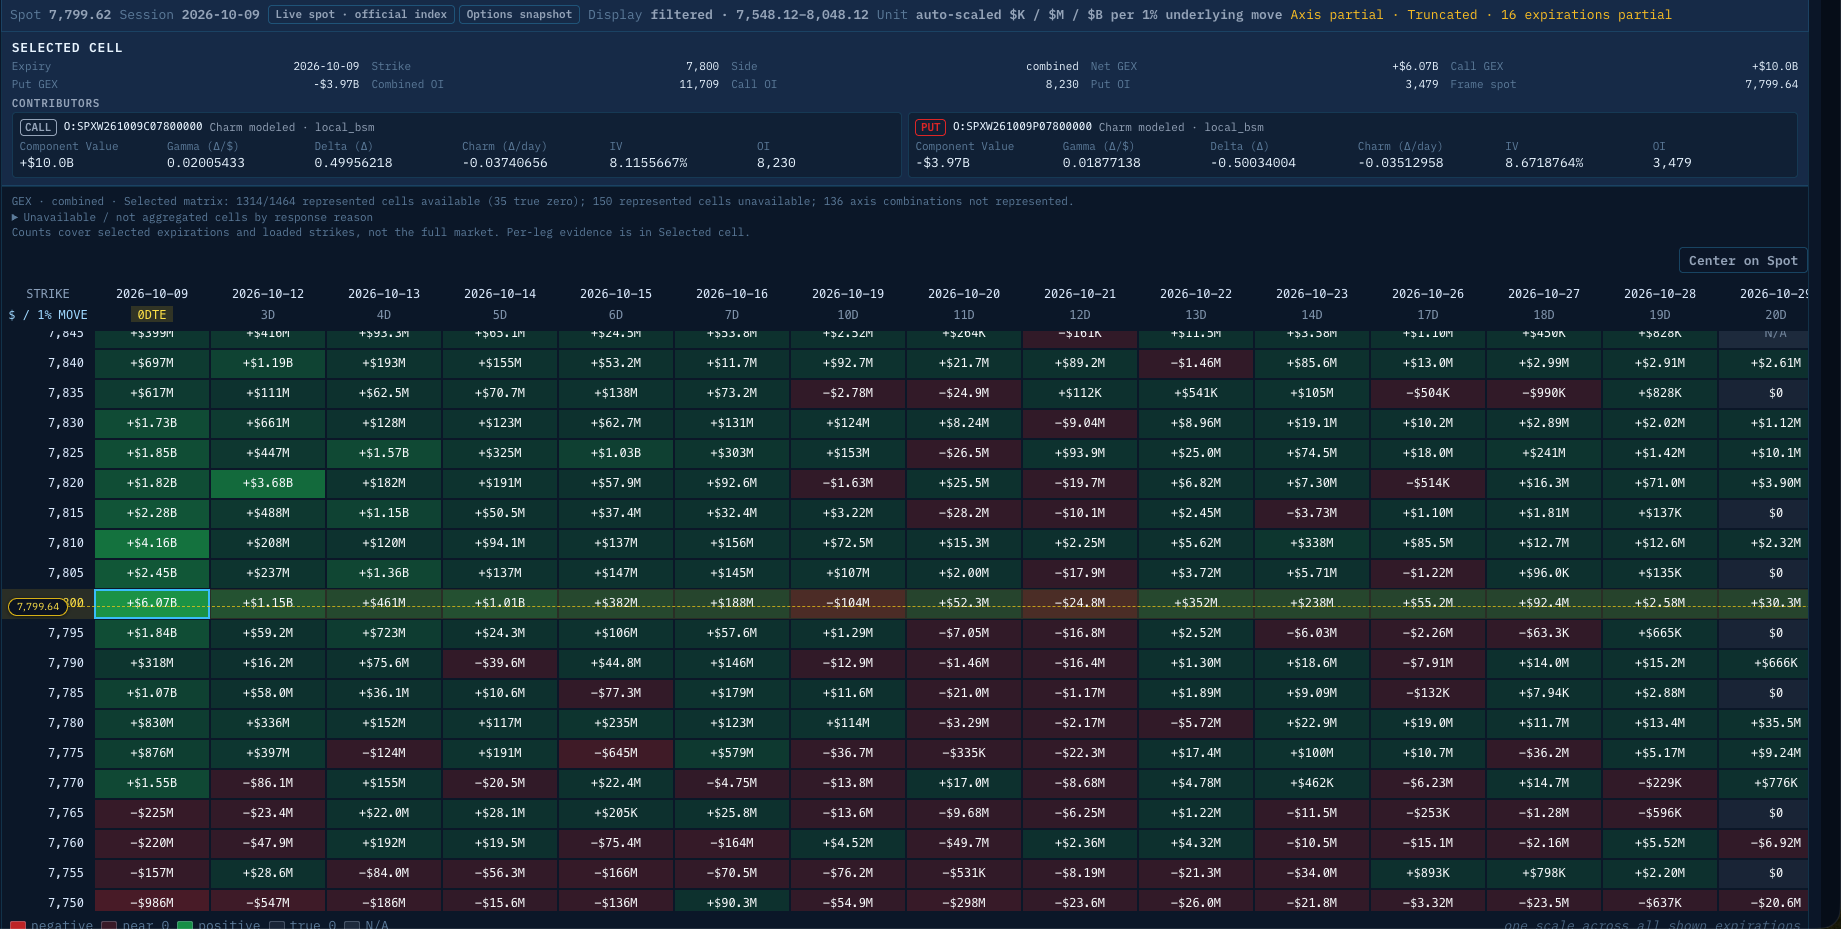This screenshot has width=1841, height=929.
Task: Select the -$986M cell at strike 7,750
Action: point(152,902)
